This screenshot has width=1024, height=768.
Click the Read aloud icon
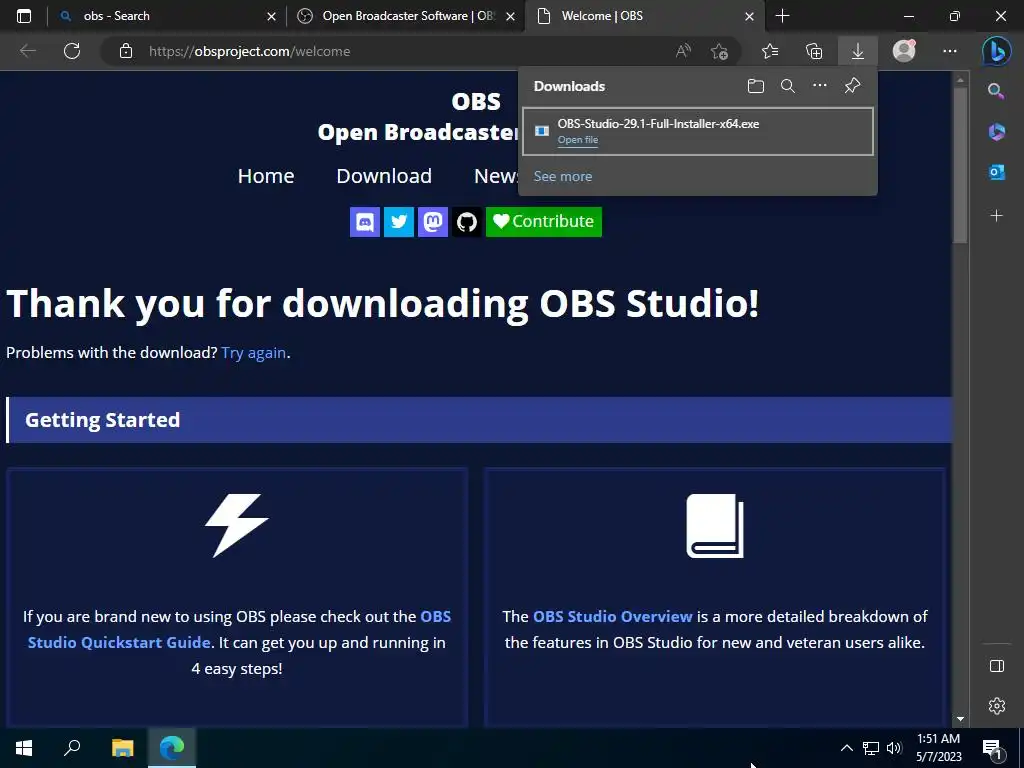[x=683, y=51]
